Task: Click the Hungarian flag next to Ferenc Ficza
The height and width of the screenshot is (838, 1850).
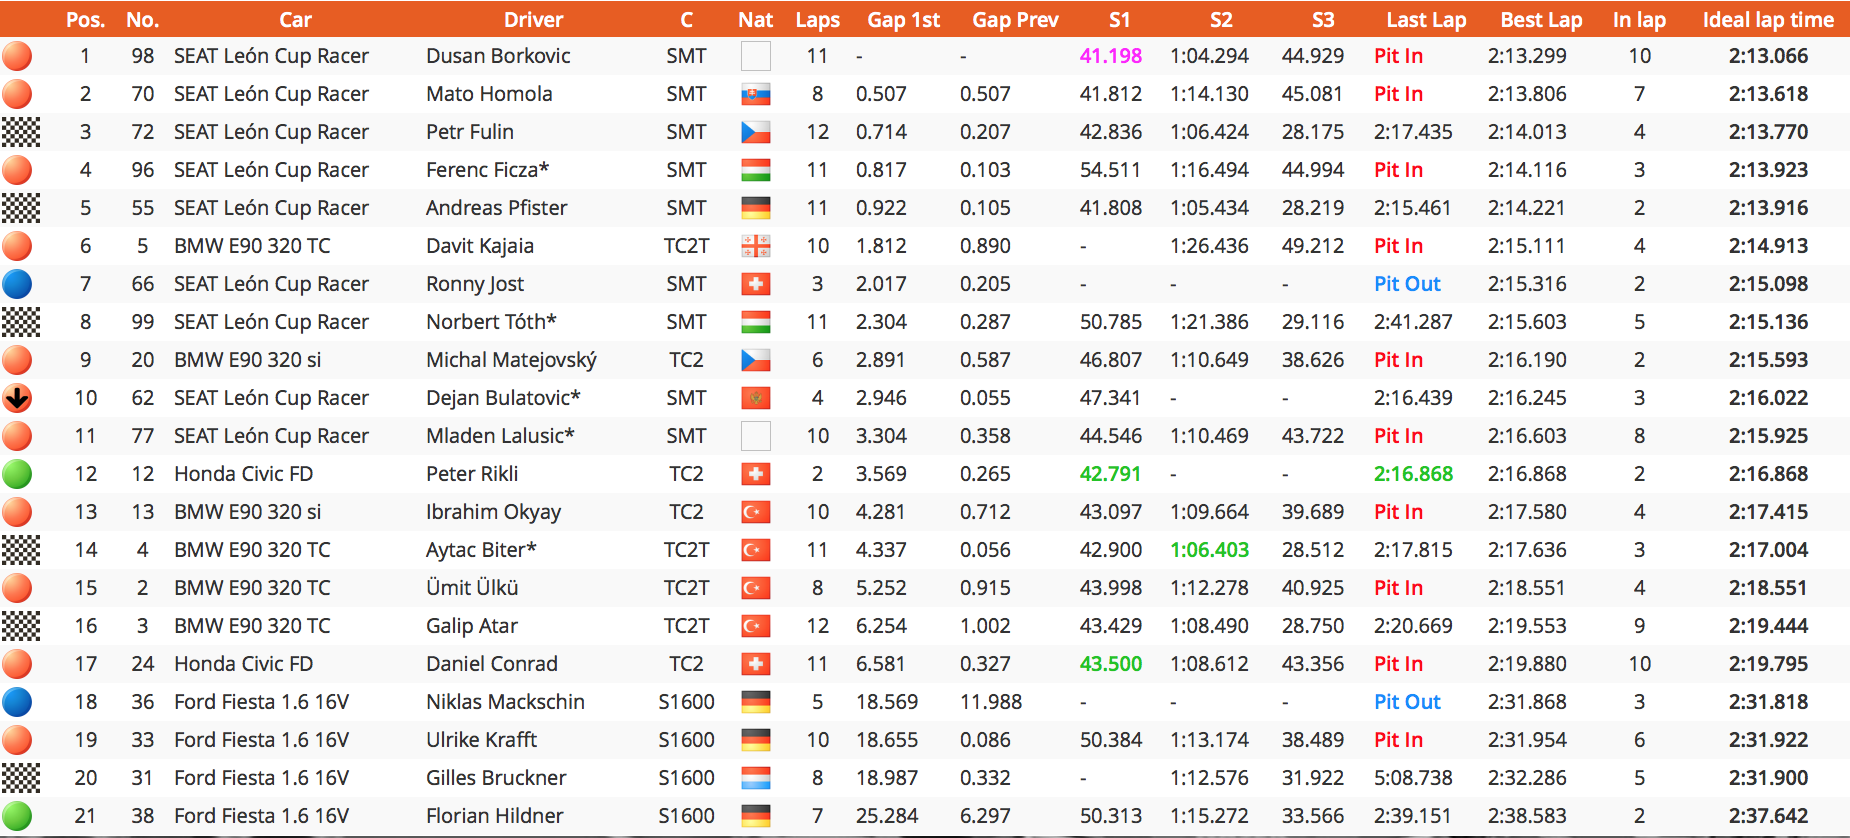Action: pyautogui.click(x=756, y=170)
